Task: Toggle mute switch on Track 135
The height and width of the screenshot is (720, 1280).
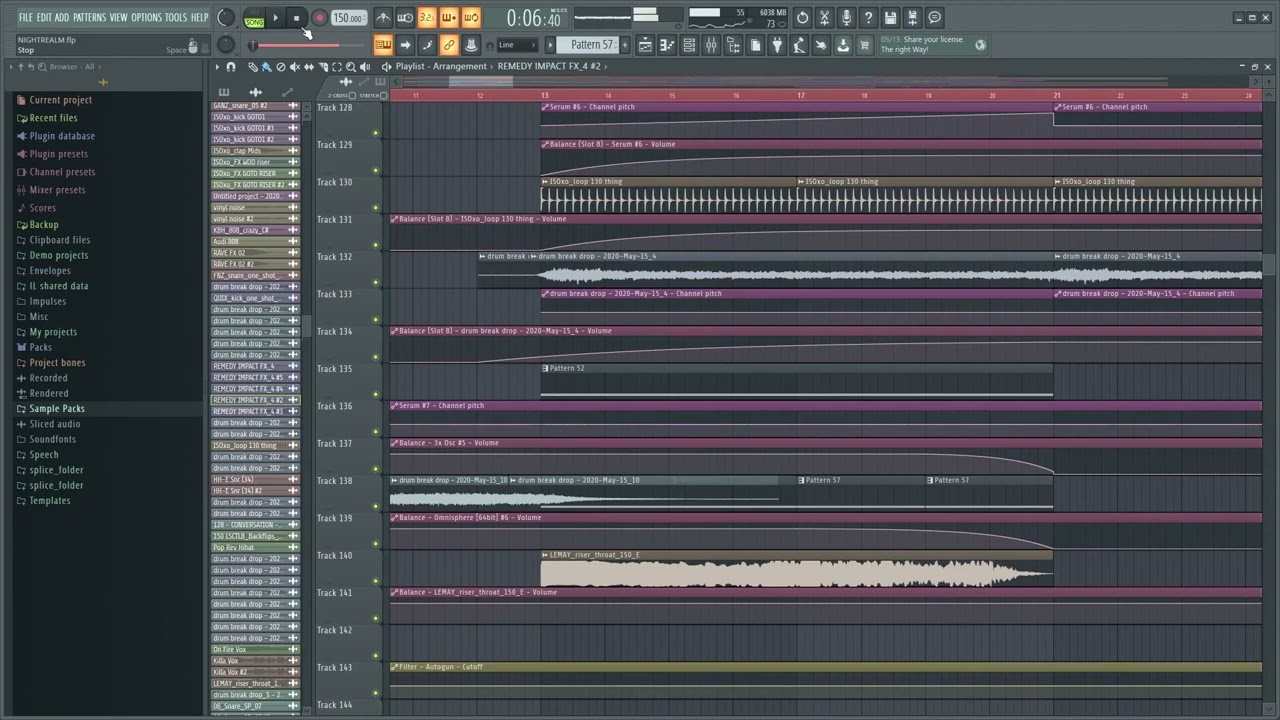Action: (x=376, y=394)
